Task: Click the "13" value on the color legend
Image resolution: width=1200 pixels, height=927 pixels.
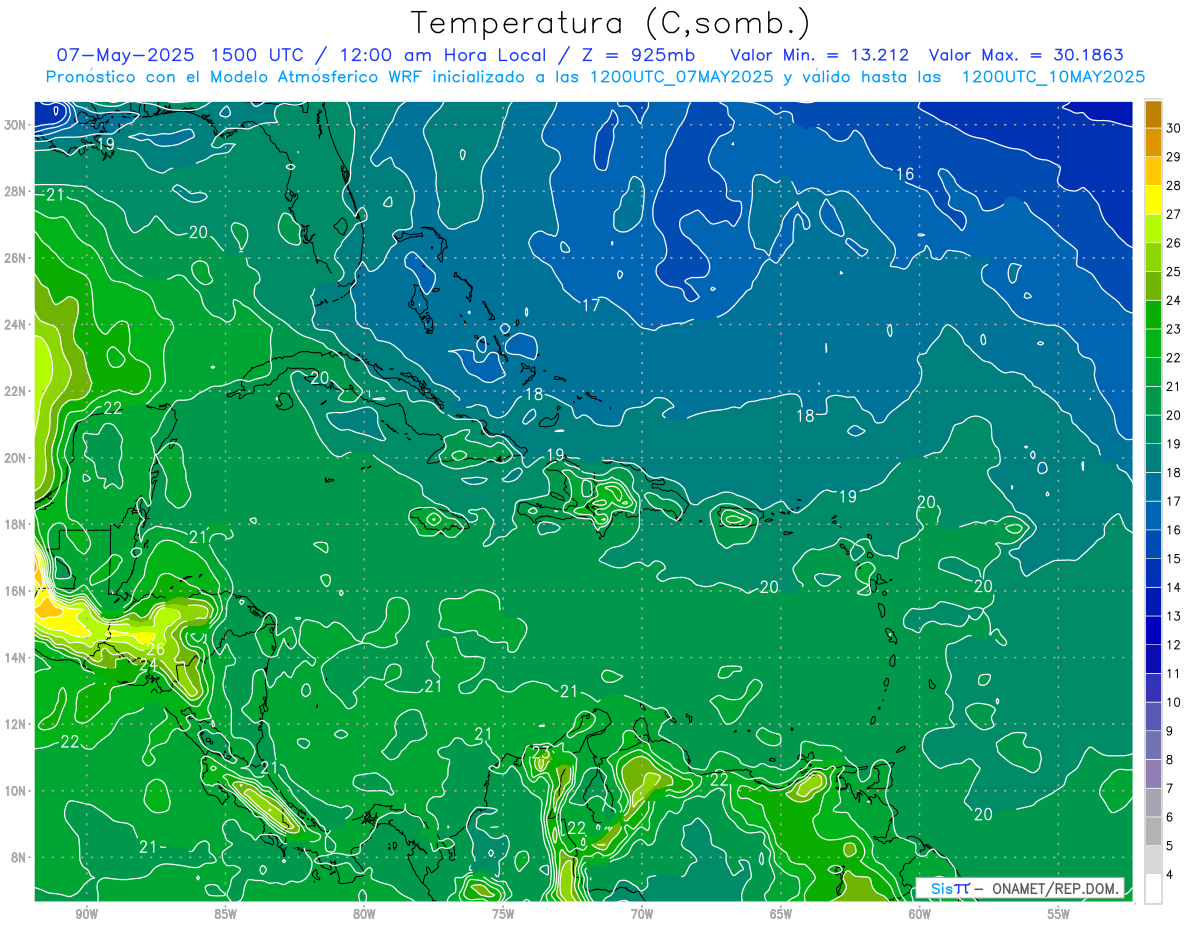Action: [x=1173, y=616]
